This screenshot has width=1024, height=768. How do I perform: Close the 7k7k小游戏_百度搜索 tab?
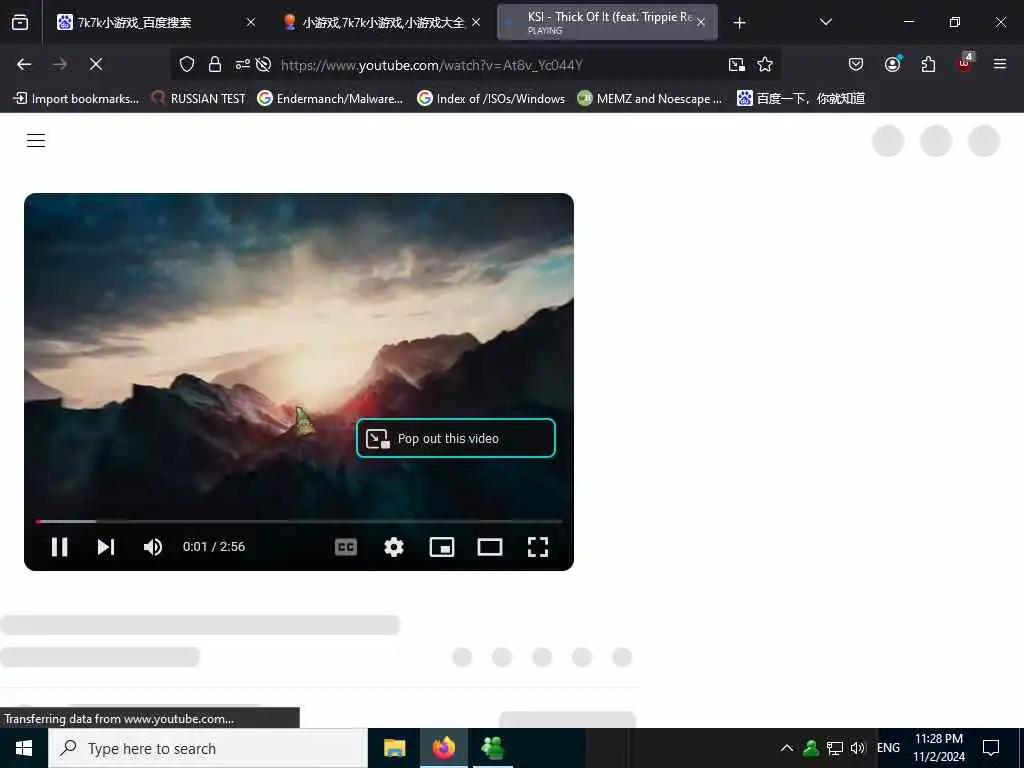click(x=251, y=22)
